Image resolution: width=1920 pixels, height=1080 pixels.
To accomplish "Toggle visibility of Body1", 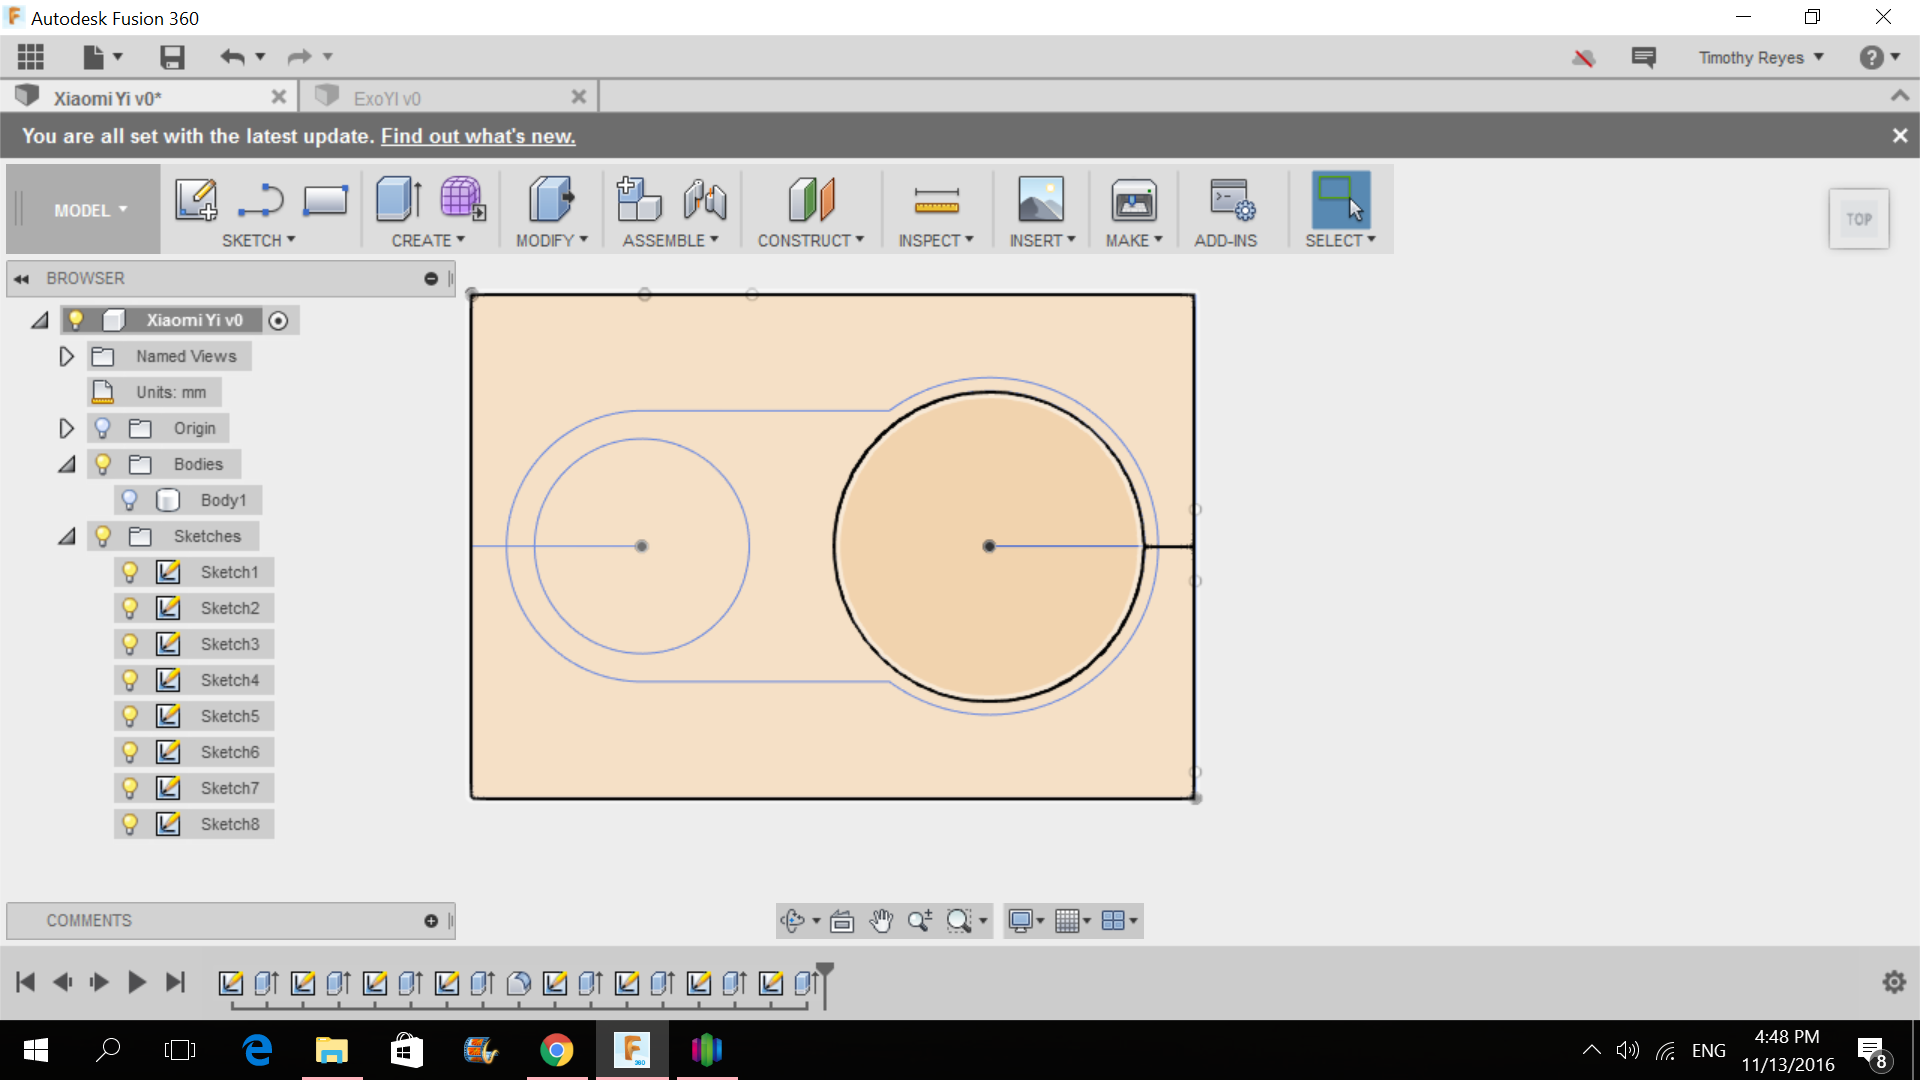I will [129, 498].
